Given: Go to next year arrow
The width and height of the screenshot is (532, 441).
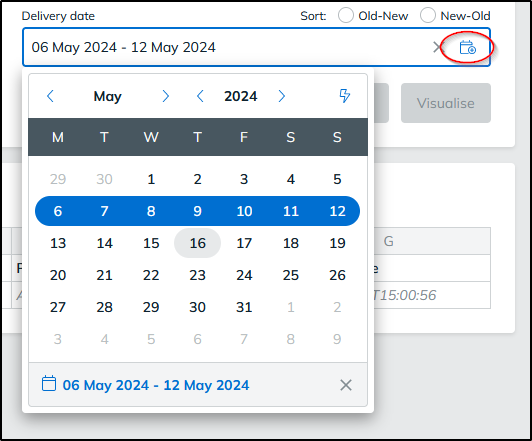Looking at the screenshot, I should point(282,96).
